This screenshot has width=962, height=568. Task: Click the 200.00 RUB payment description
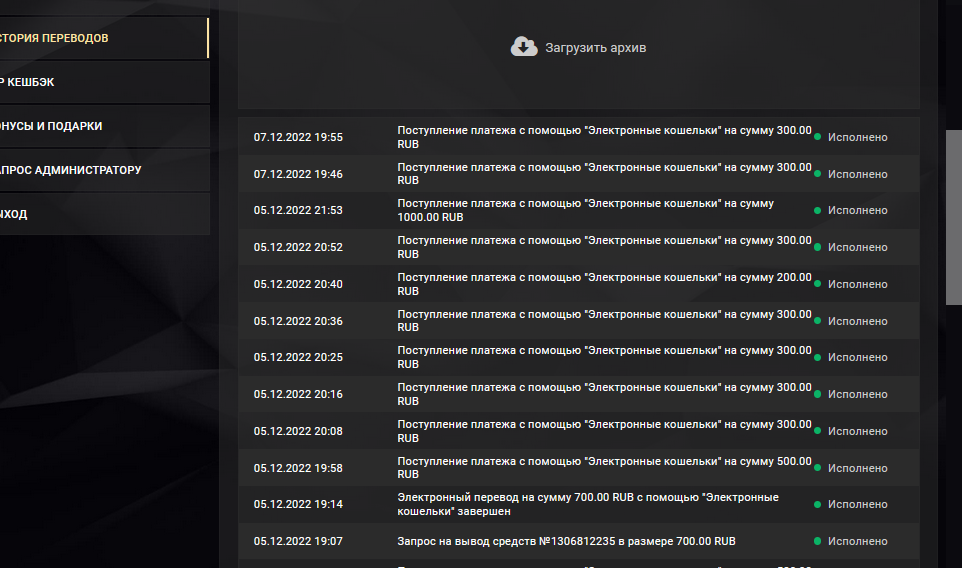pos(604,284)
